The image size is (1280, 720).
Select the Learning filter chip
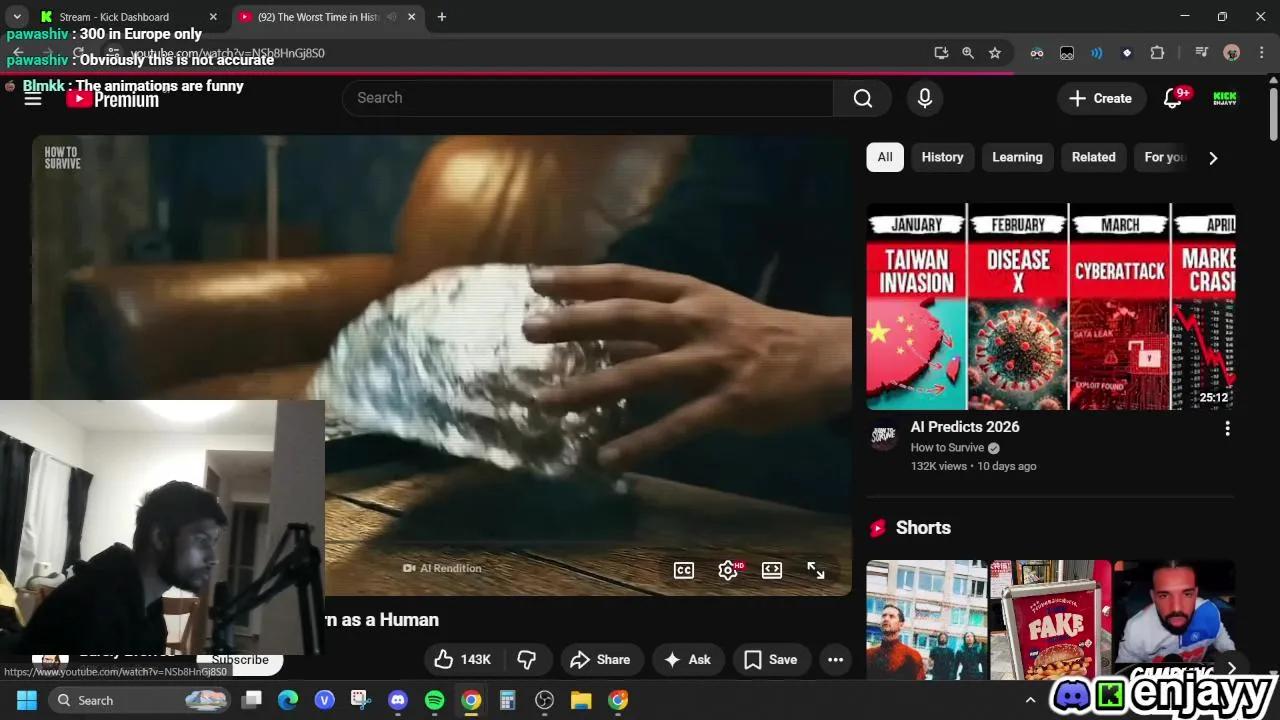(1017, 157)
